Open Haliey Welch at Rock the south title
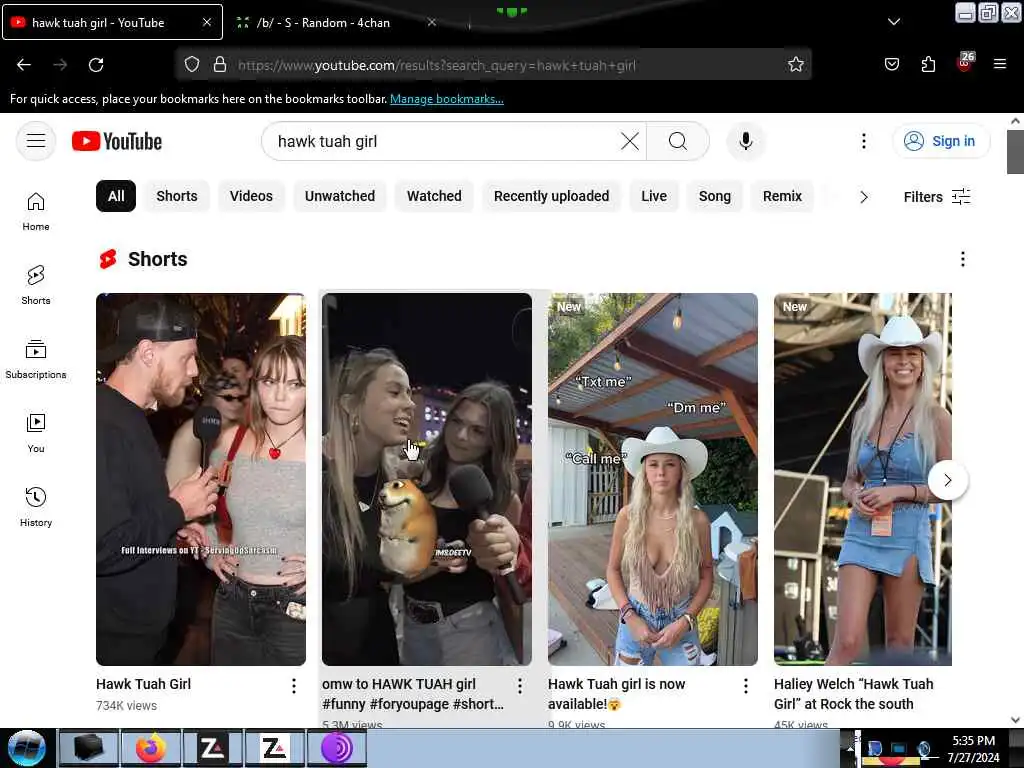This screenshot has height=768, width=1024. (x=854, y=694)
